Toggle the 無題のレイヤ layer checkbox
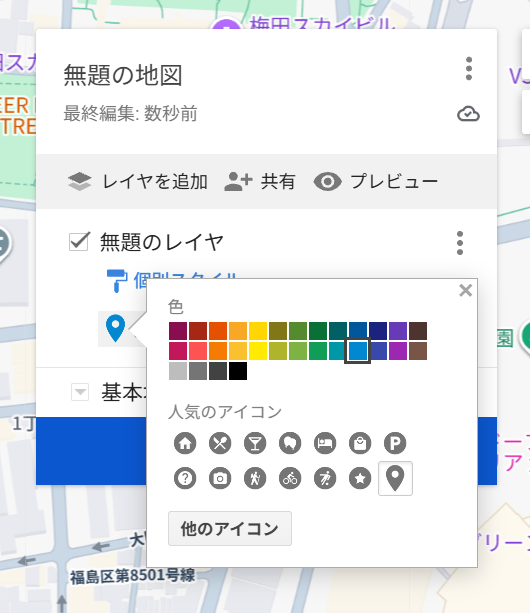Image resolution: width=530 pixels, height=613 pixels. pyautogui.click(x=79, y=242)
